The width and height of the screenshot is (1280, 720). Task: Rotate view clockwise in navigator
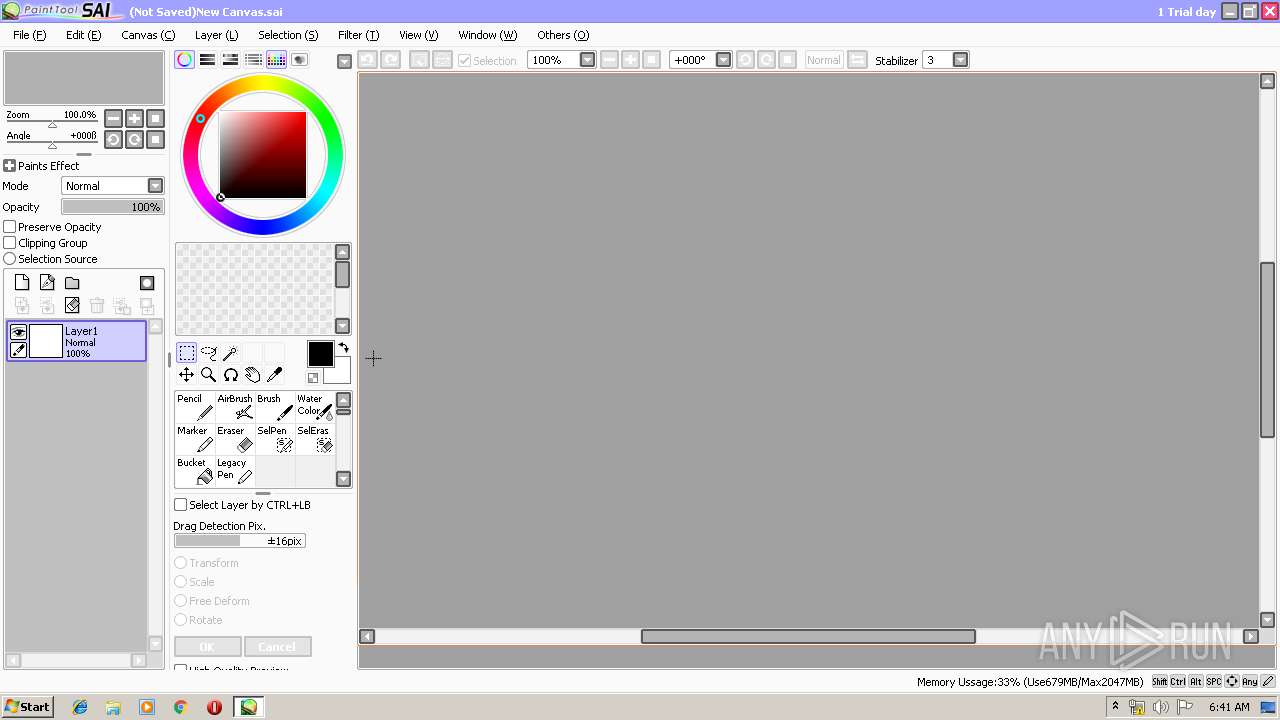(x=135, y=139)
